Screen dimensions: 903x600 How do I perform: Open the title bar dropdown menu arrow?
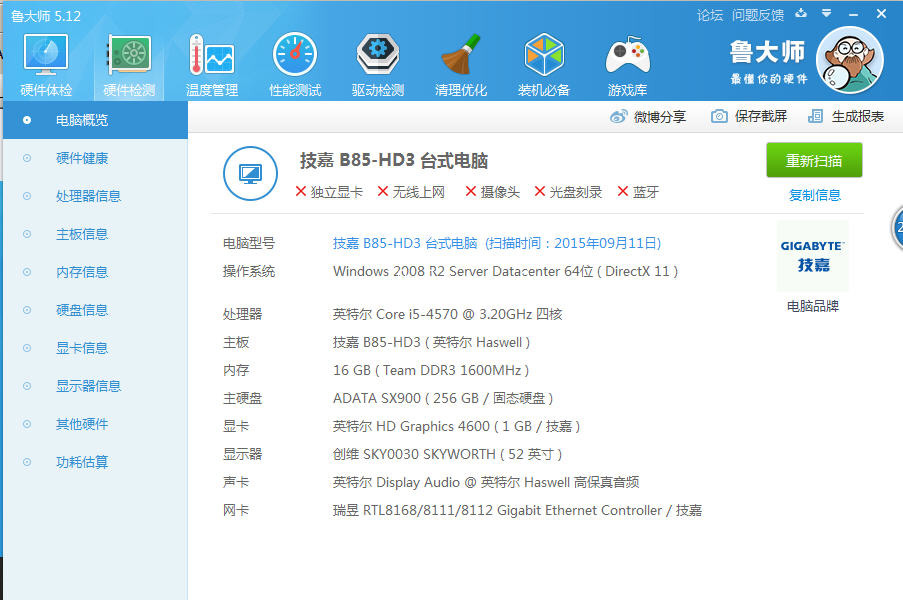pos(826,13)
